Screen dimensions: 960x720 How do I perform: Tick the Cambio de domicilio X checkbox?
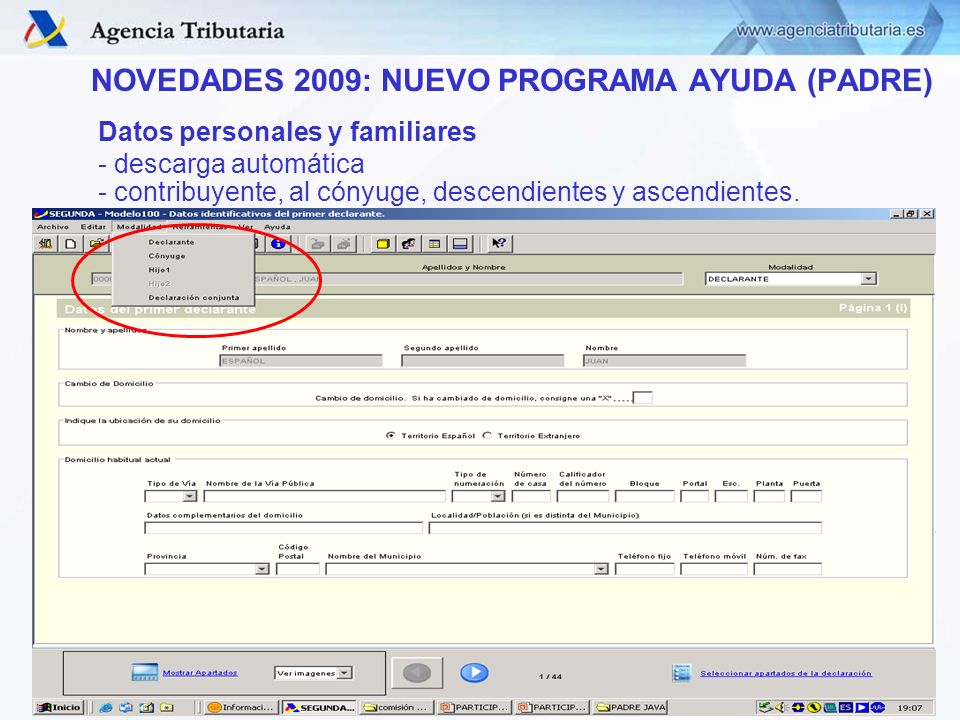pyautogui.click(x=642, y=397)
